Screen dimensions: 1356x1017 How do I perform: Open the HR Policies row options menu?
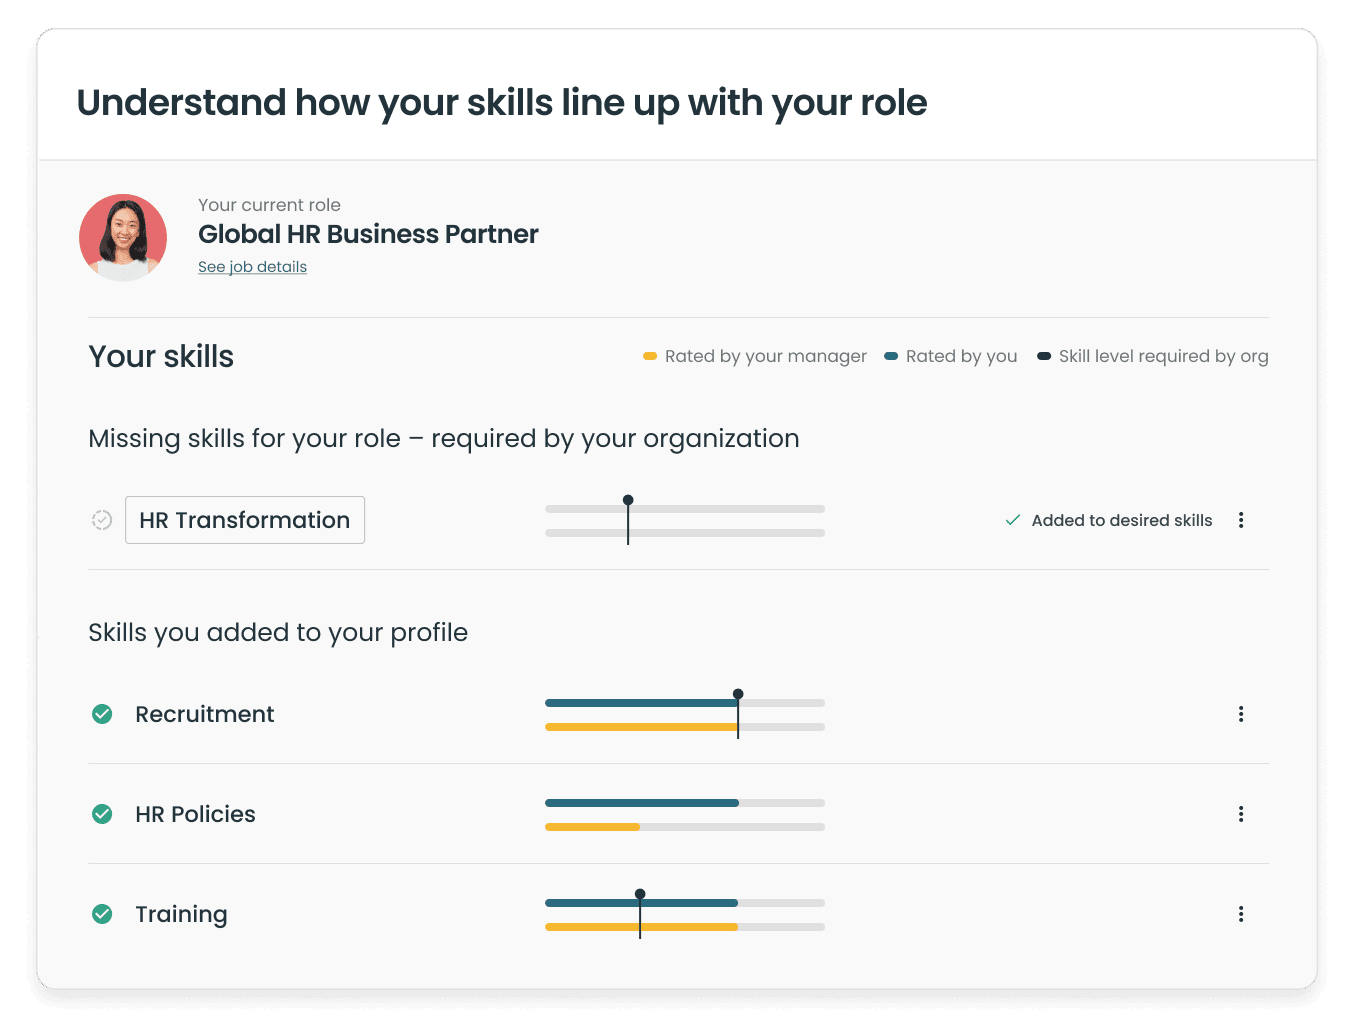tap(1241, 814)
